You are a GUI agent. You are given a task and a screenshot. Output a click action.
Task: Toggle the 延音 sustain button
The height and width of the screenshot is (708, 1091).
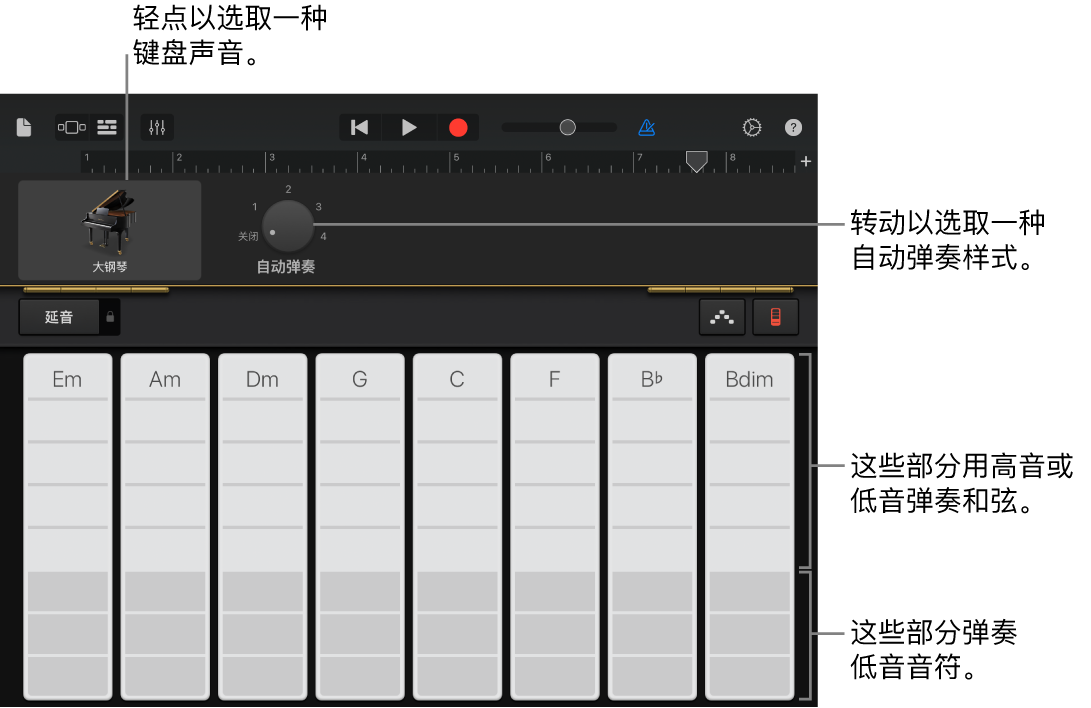[x=59, y=317]
